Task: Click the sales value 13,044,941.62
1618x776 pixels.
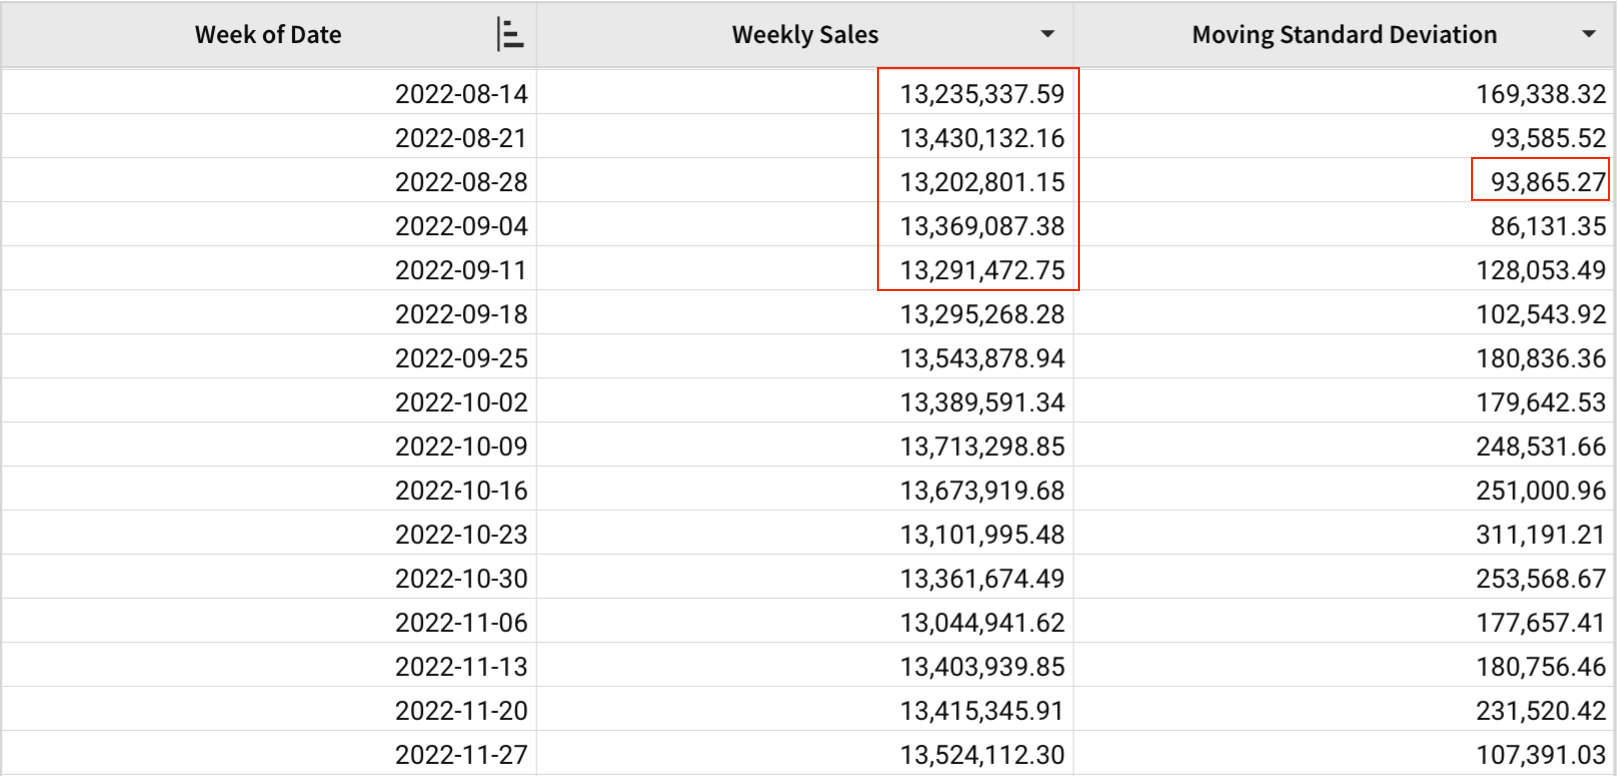Action: pyautogui.click(x=981, y=622)
